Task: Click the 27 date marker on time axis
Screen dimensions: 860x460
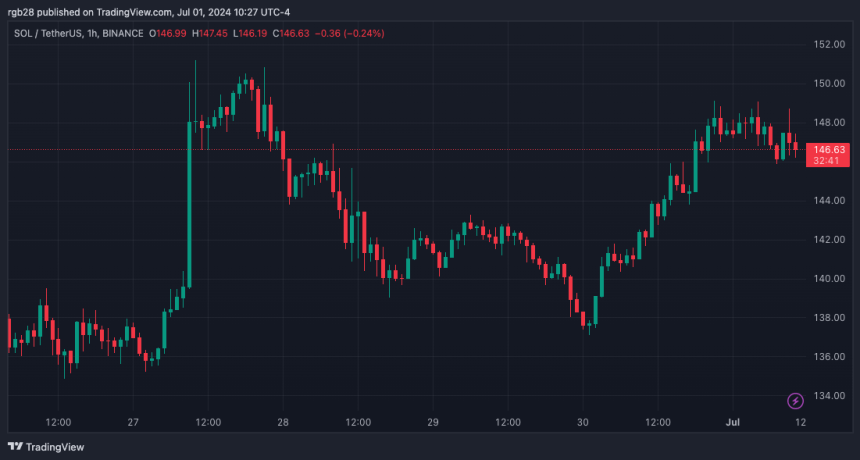Action: coord(133,422)
